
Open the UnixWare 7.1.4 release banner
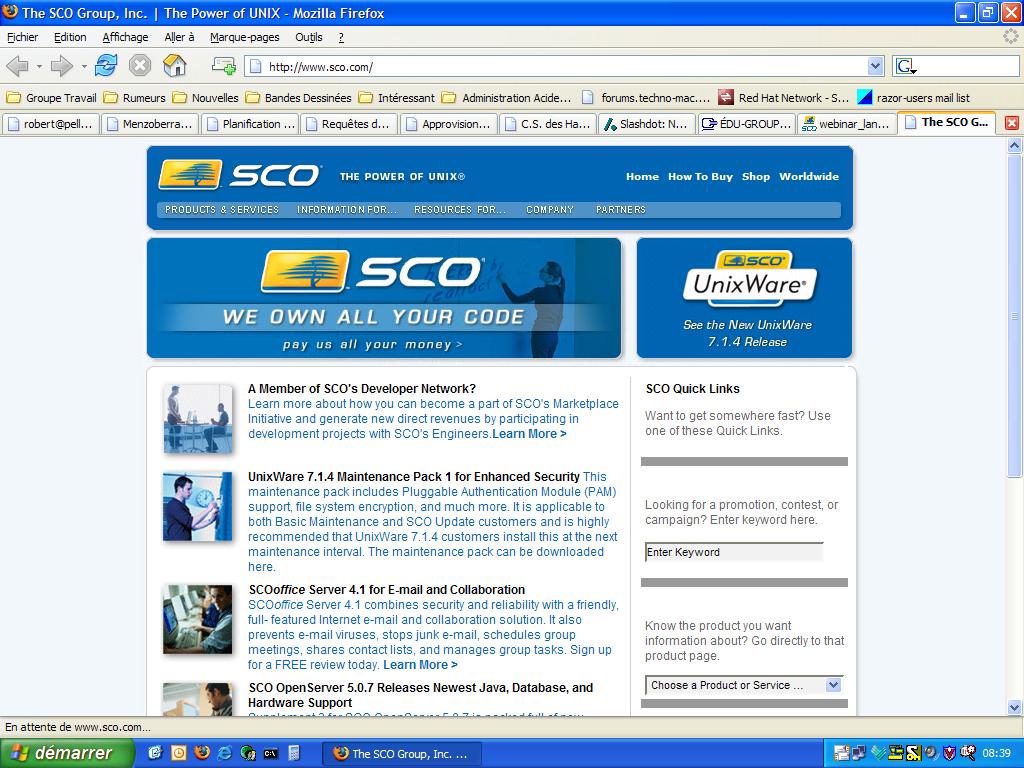pos(745,298)
